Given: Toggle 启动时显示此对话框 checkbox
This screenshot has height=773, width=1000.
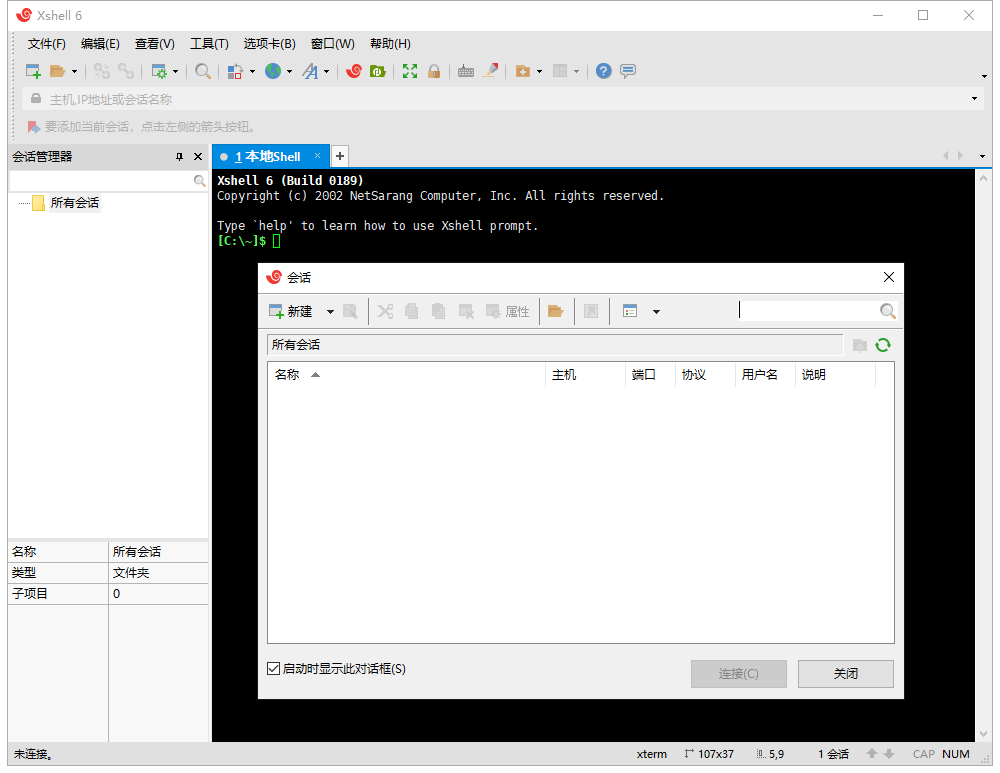Looking at the screenshot, I should pyautogui.click(x=274, y=668).
